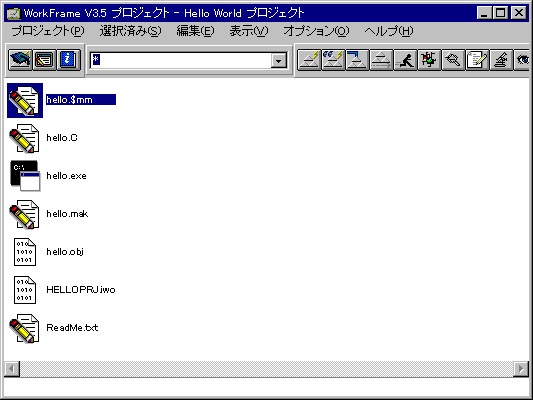Viewport: 533px width, 400px height.
Task: Open the 表示(V) menu
Action: pyautogui.click(x=249, y=31)
